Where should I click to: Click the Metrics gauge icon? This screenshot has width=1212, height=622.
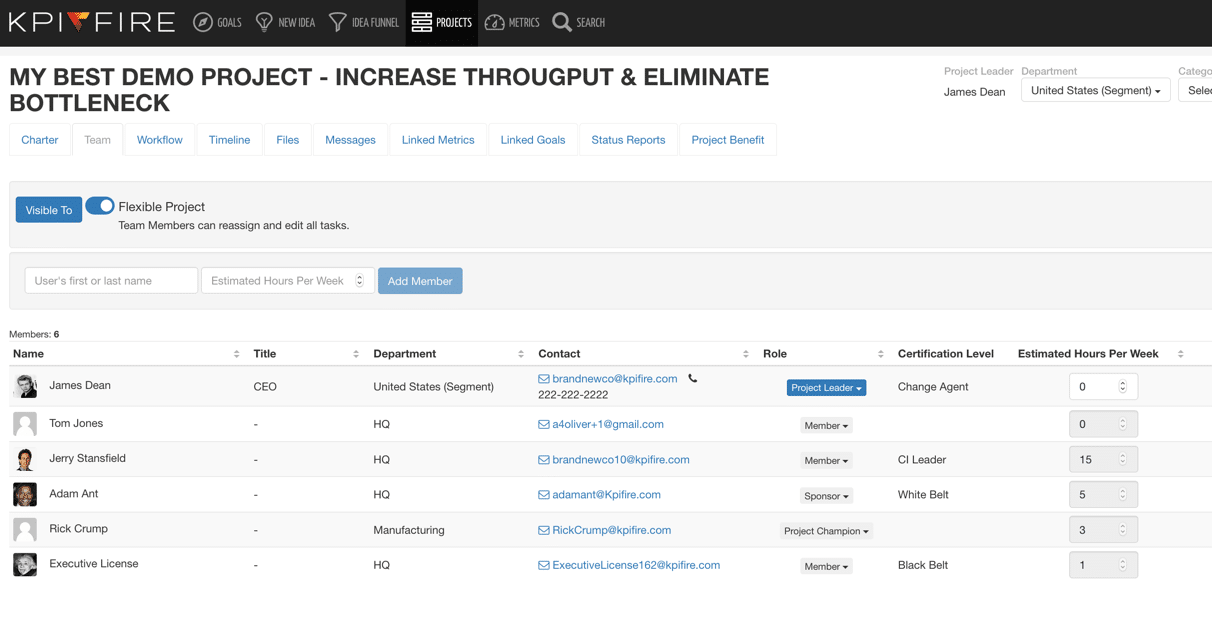pos(494,22)
